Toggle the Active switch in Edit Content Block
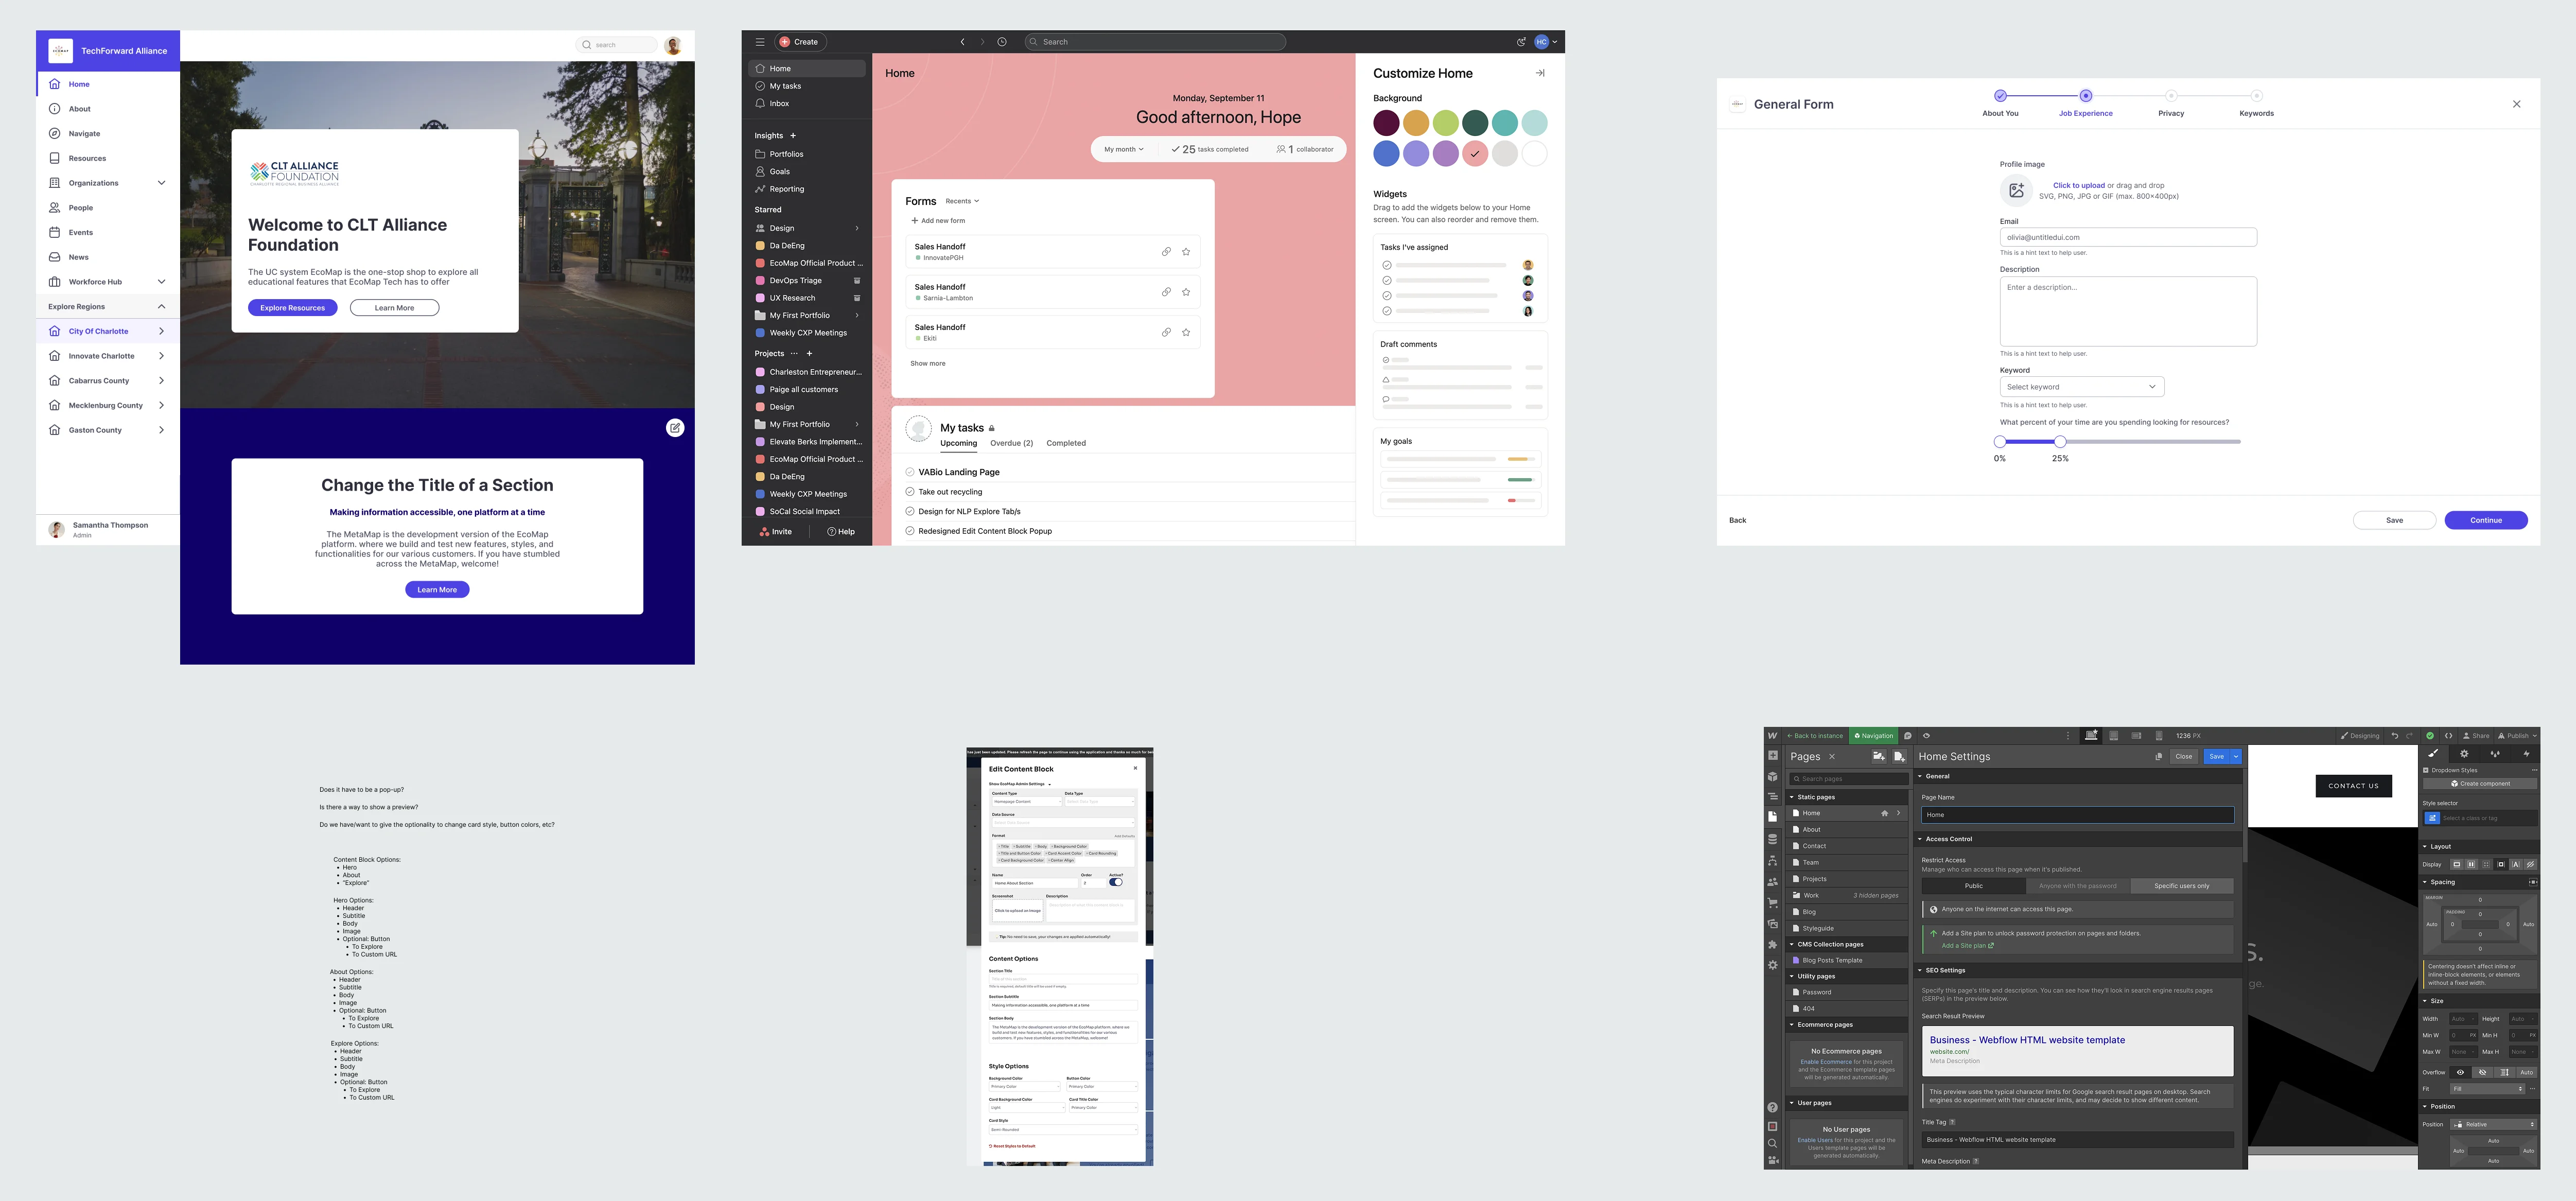2576x1201 pixels. (1116, 882)
